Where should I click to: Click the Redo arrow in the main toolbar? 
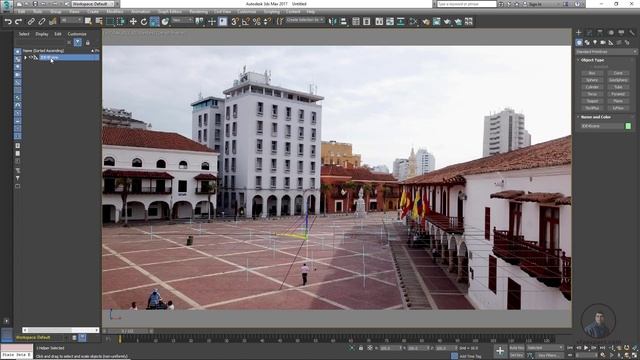pos(19,22)
